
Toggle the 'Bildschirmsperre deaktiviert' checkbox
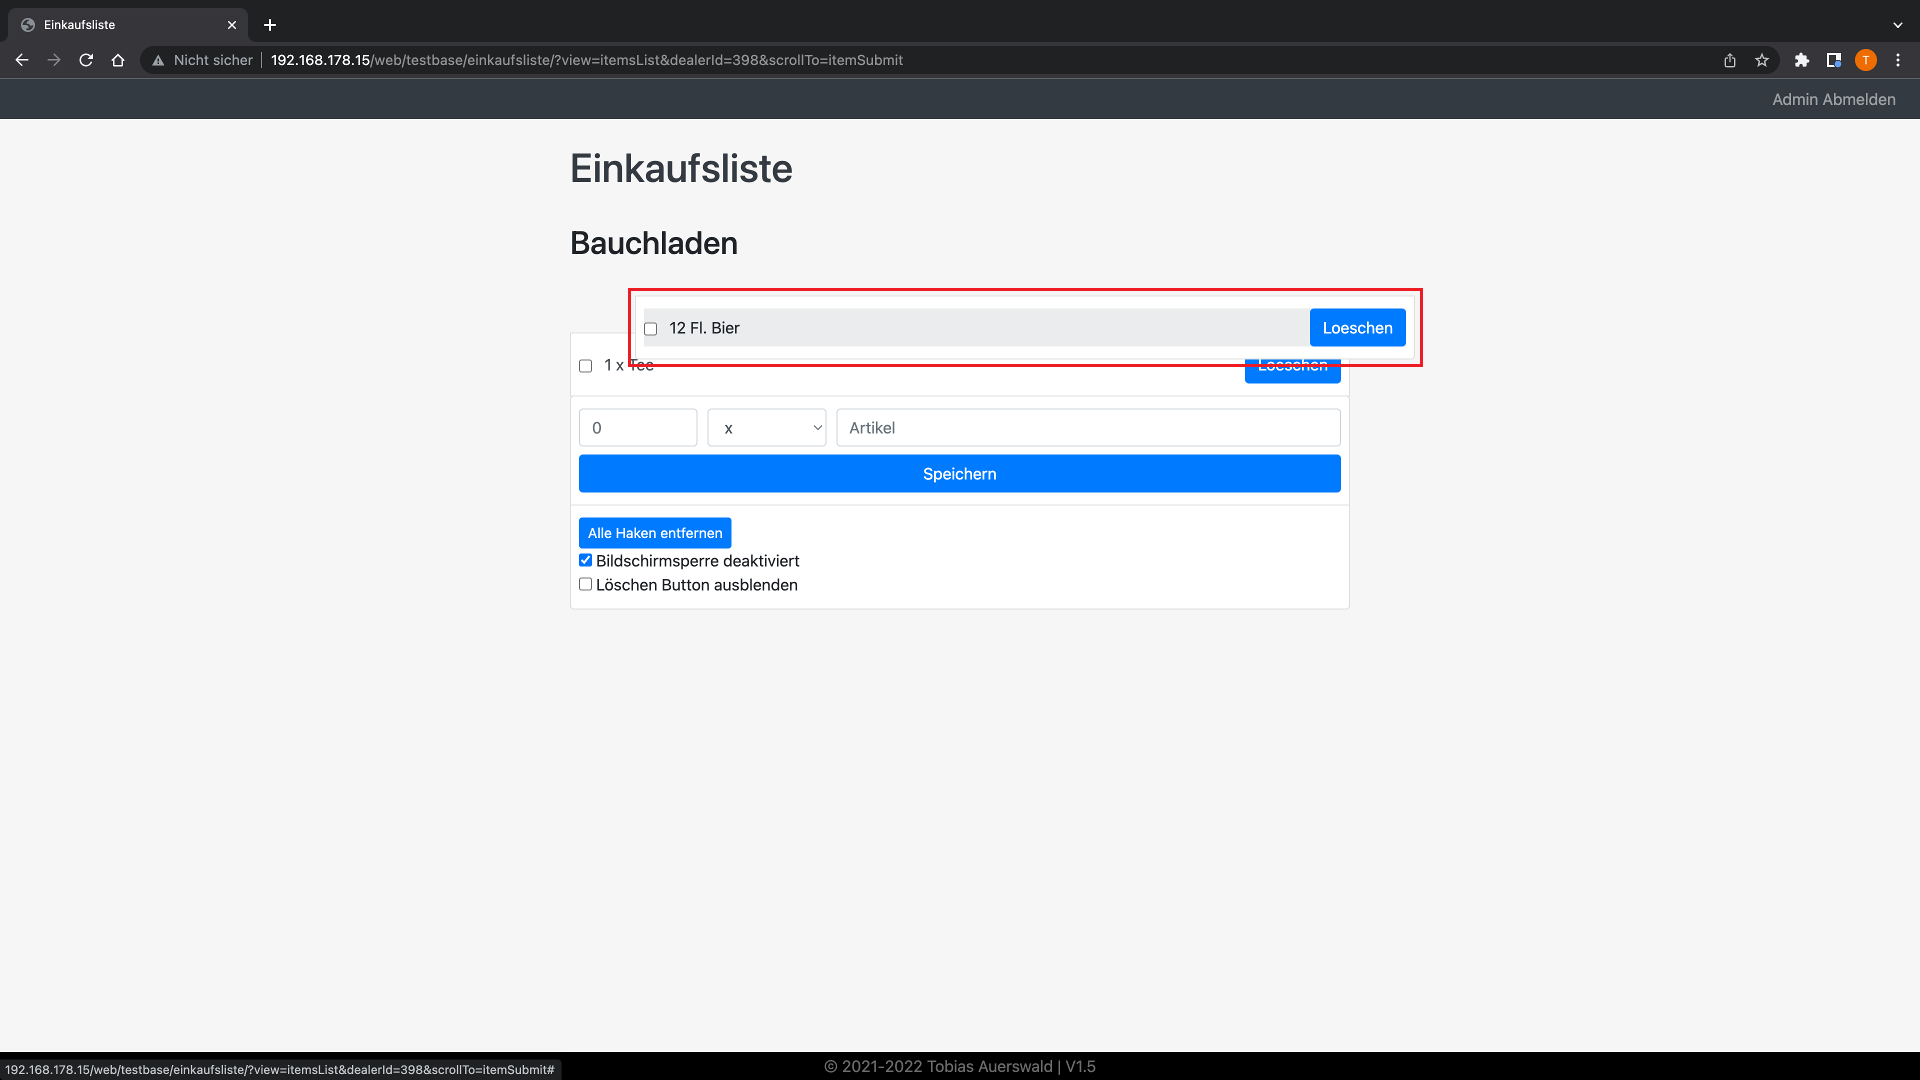[585, 559]
